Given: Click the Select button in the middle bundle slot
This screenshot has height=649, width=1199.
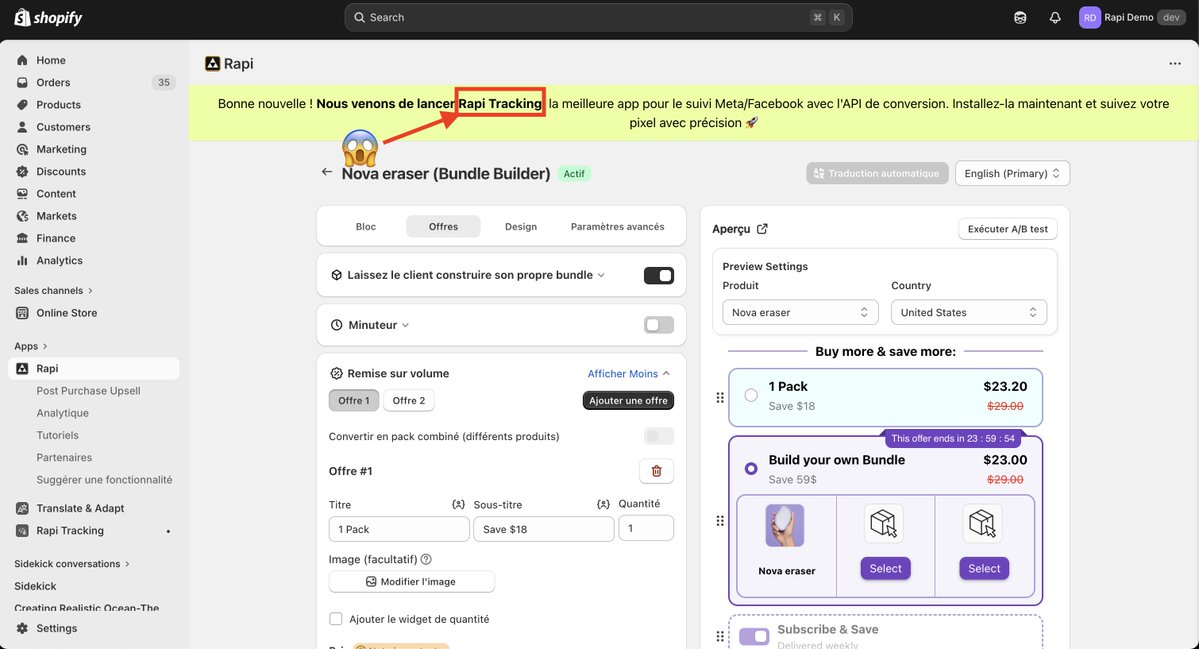Looking at the screenshot, I should tap(885, 569).
